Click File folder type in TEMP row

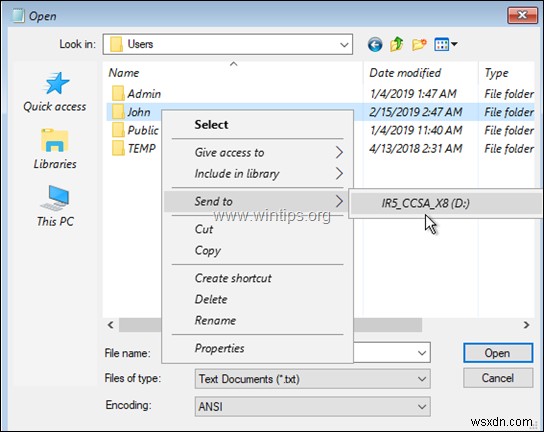(509, 149)
